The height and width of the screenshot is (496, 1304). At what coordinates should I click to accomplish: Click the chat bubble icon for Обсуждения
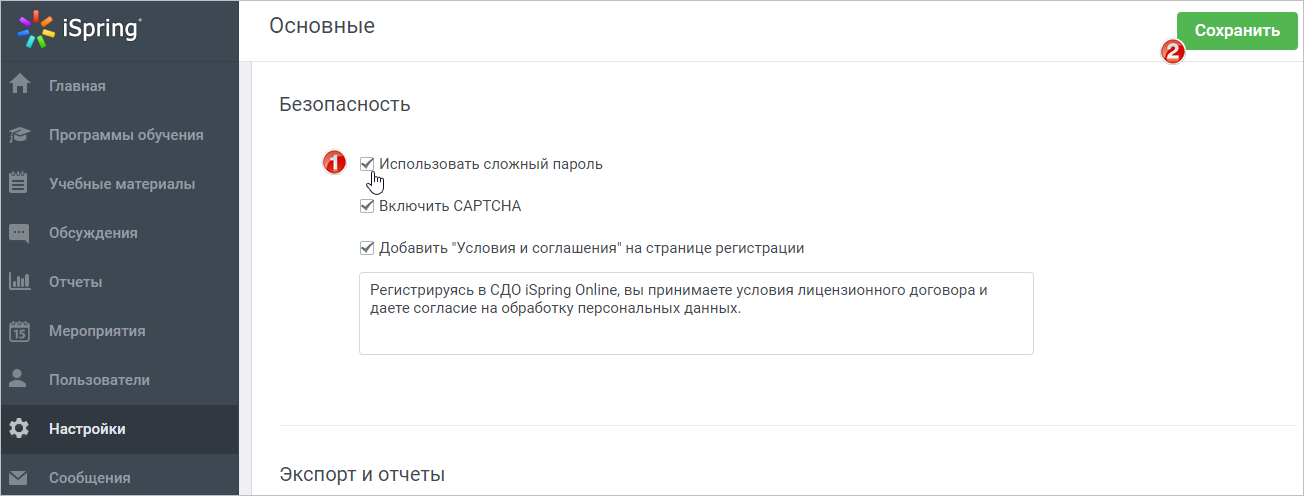[x=19, y=232]
